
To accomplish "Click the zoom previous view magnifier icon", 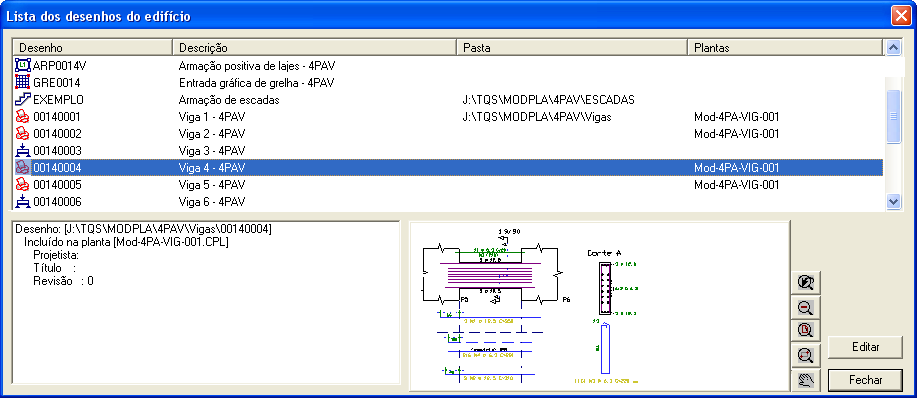I will pos(806,283).
